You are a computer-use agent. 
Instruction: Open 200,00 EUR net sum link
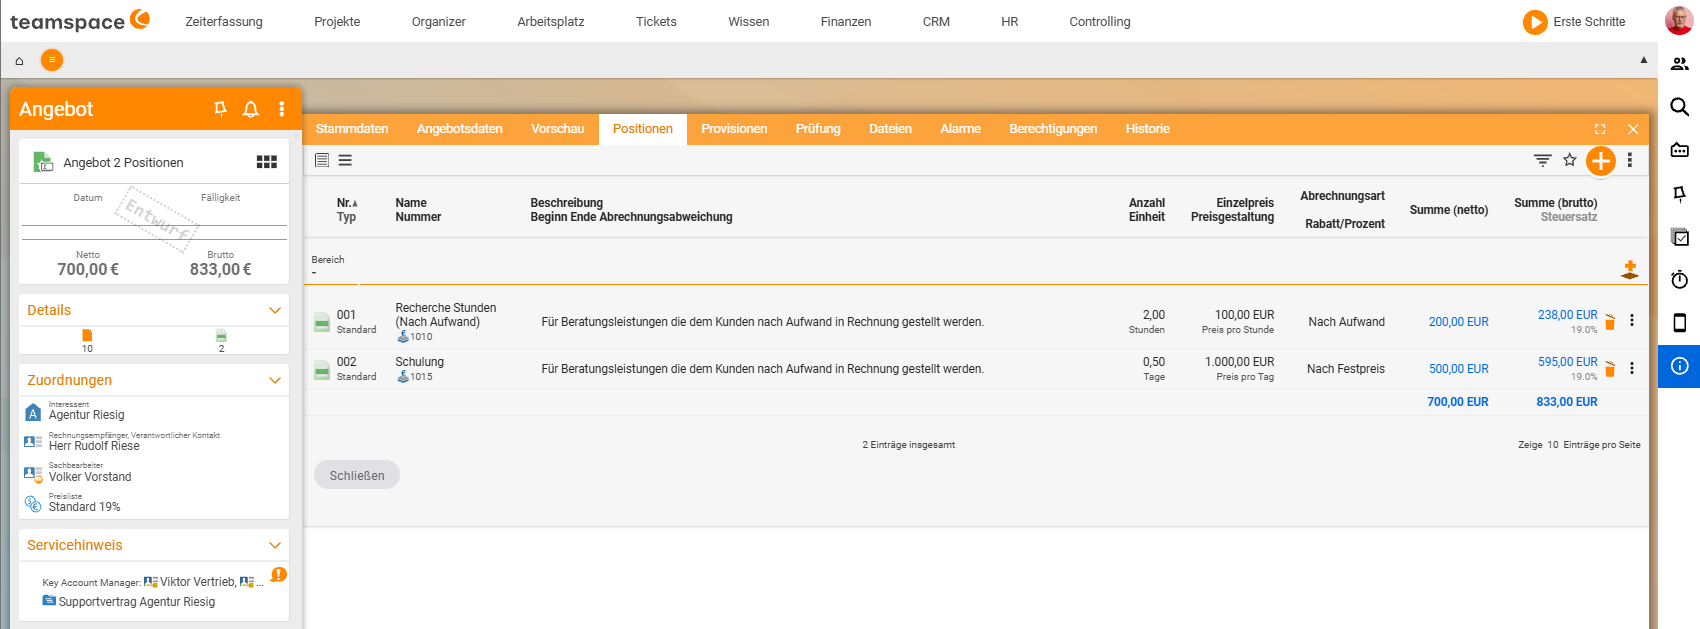pyautogui.click(x=1458, y=322)
